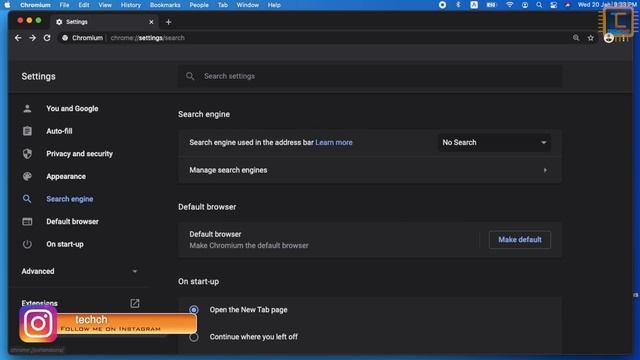Viewport: 640px width, 360px height.
Task: Go forward with the browser forward arrow
Action: [32, 38]
